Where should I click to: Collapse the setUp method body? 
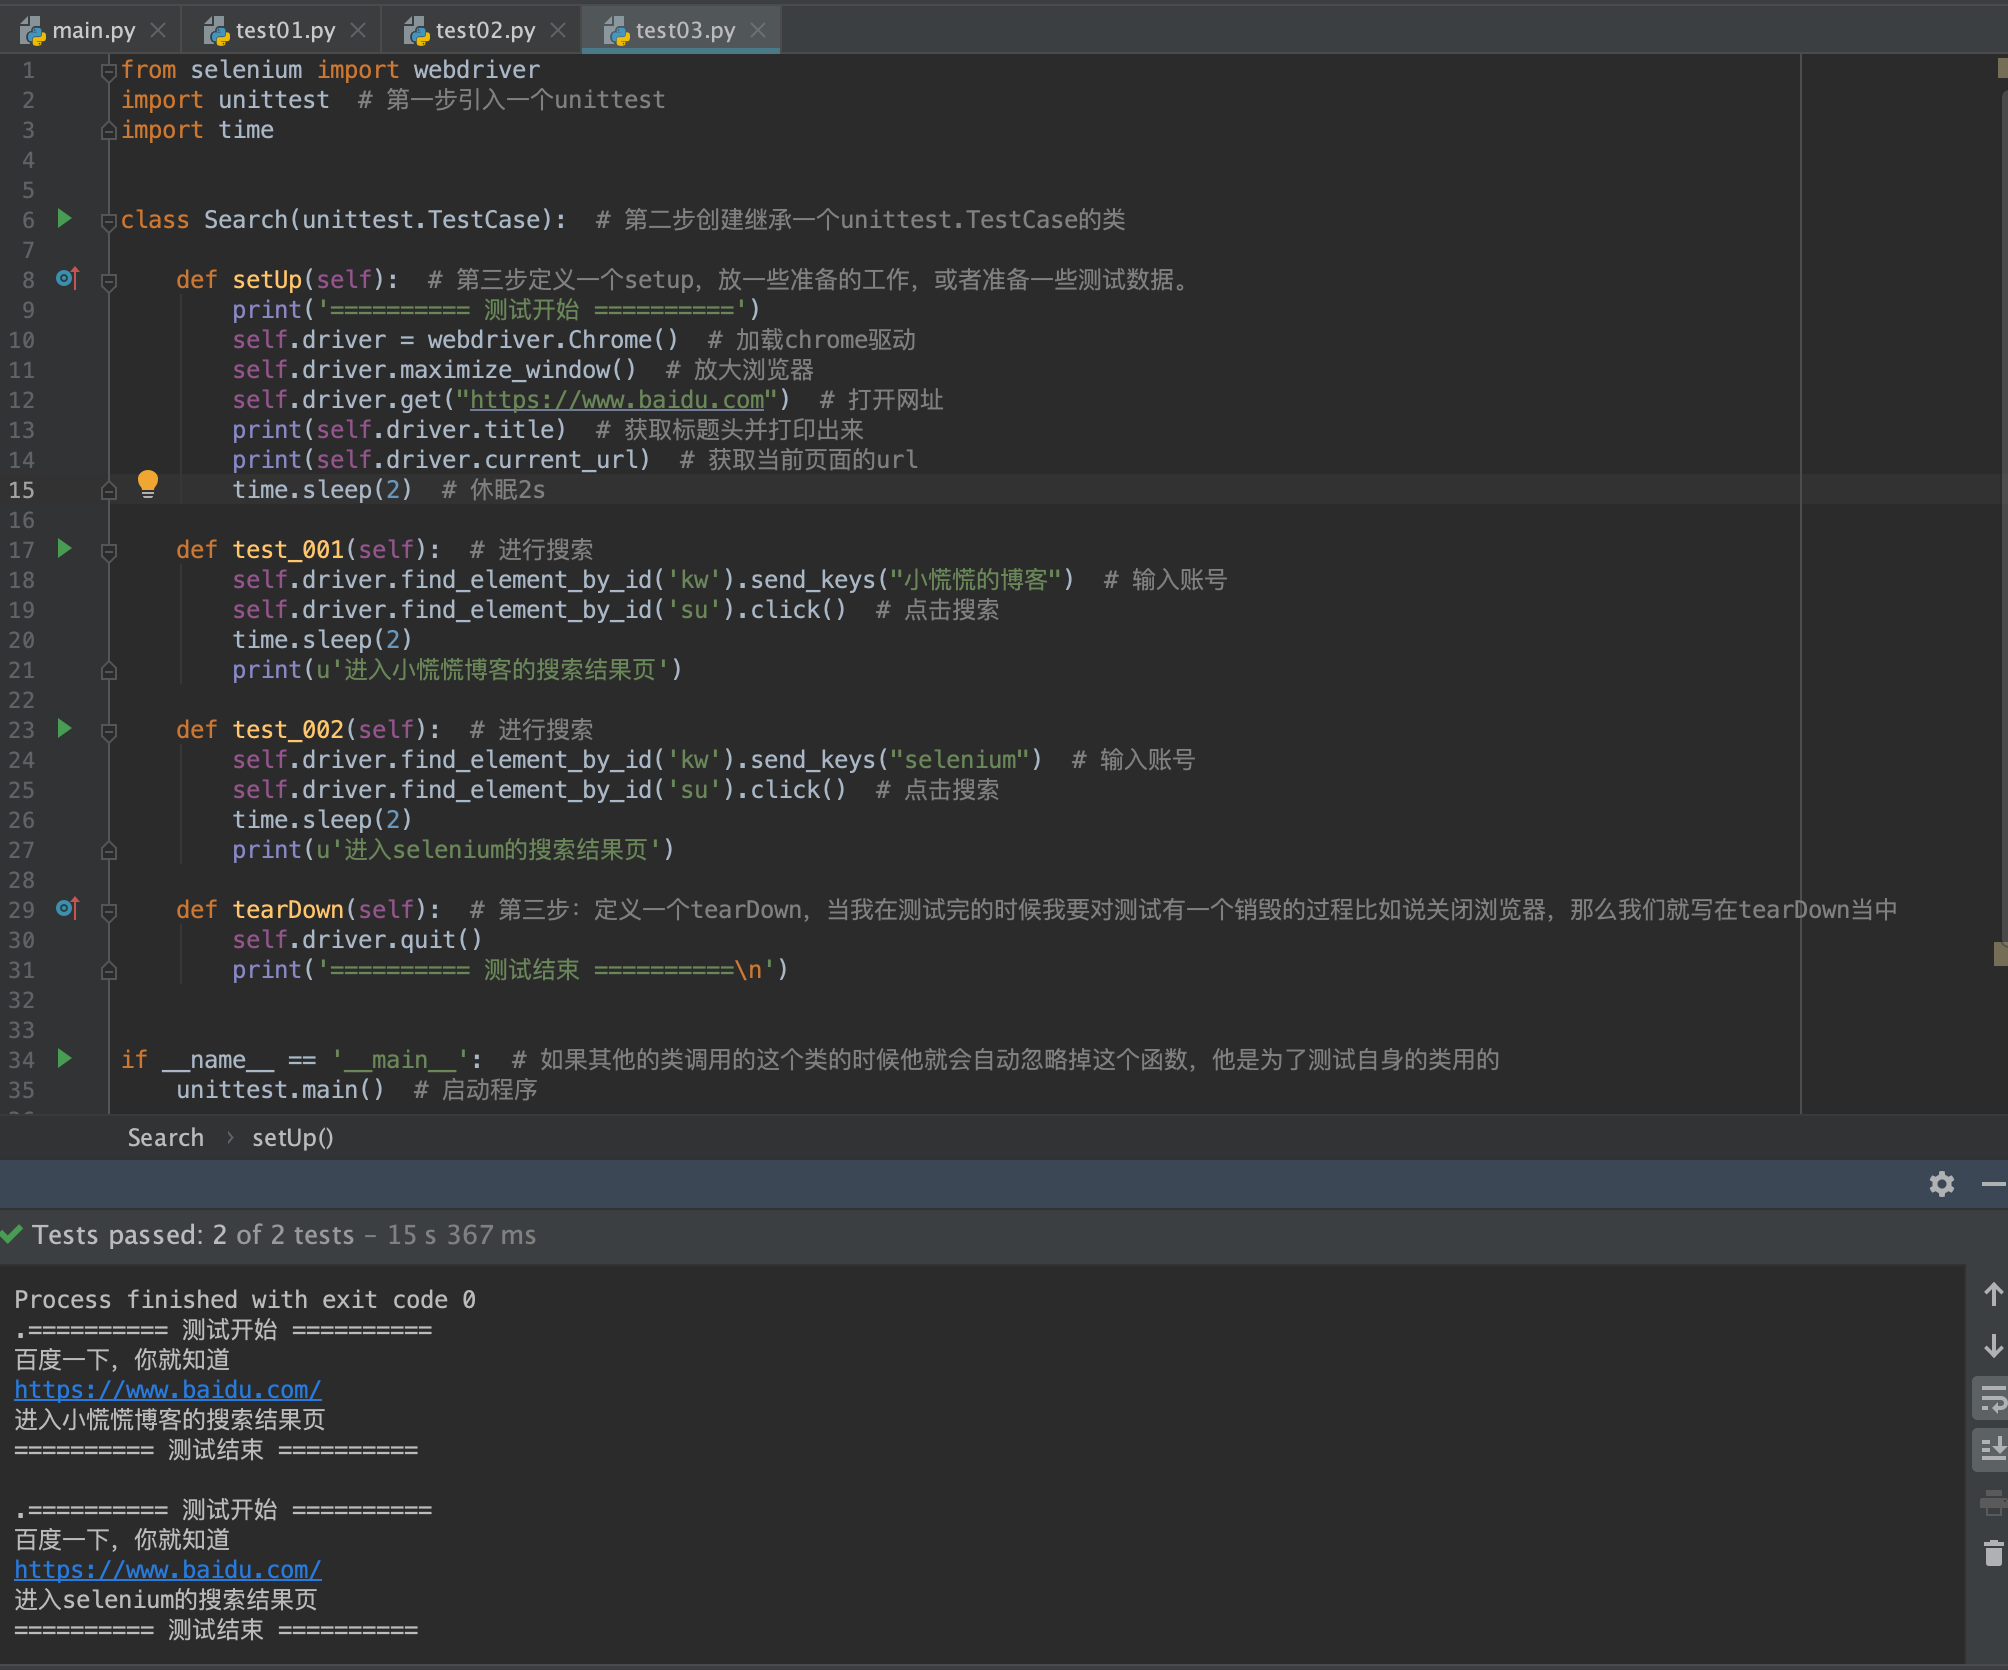tap(108, 280)
